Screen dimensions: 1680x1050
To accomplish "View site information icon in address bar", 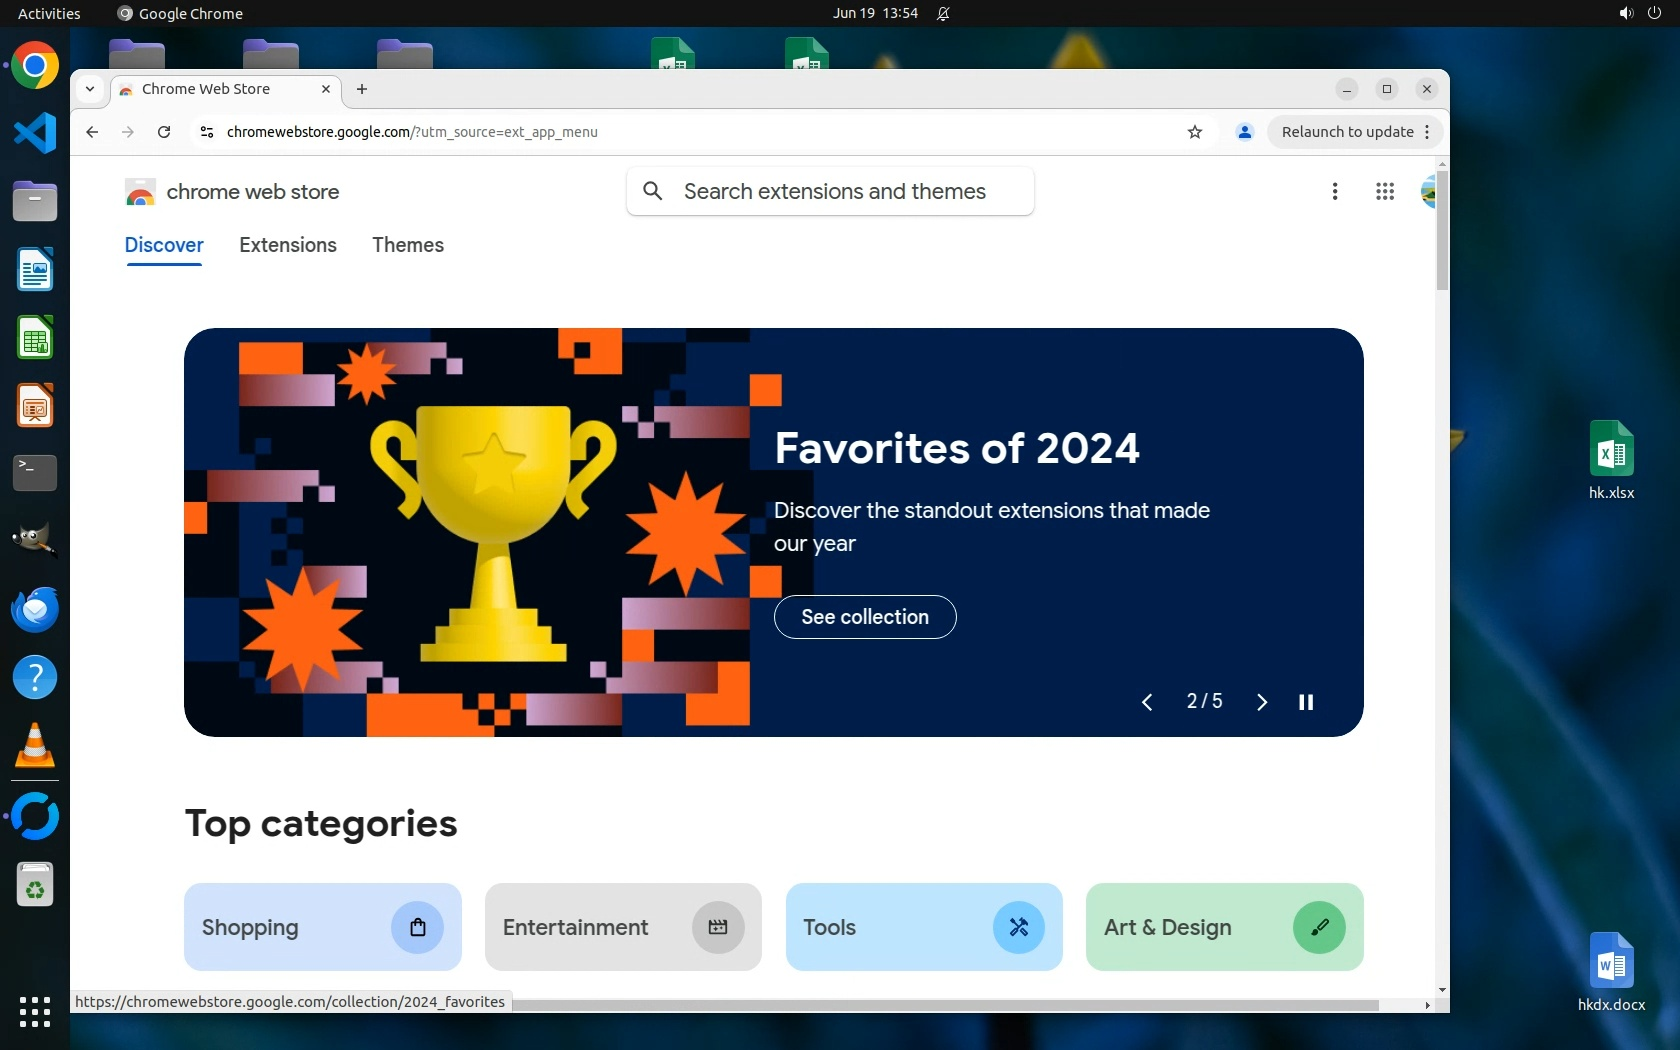I will pos(207,132).
